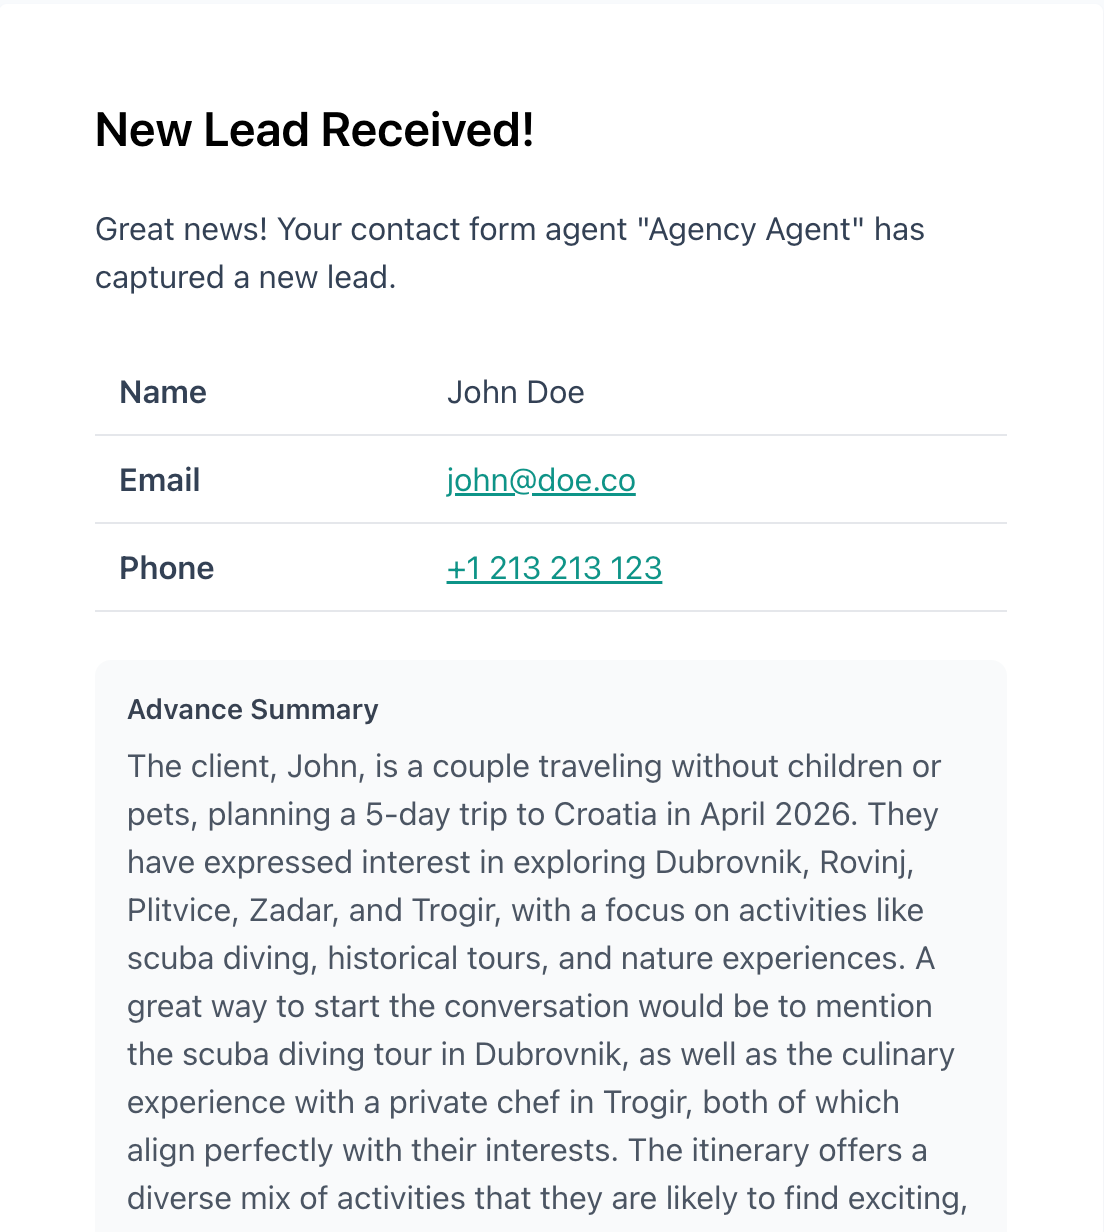The width and height of the screenshot is (1104, 1232).
Task: Select the "Email" row label
Action: point(160,481)
